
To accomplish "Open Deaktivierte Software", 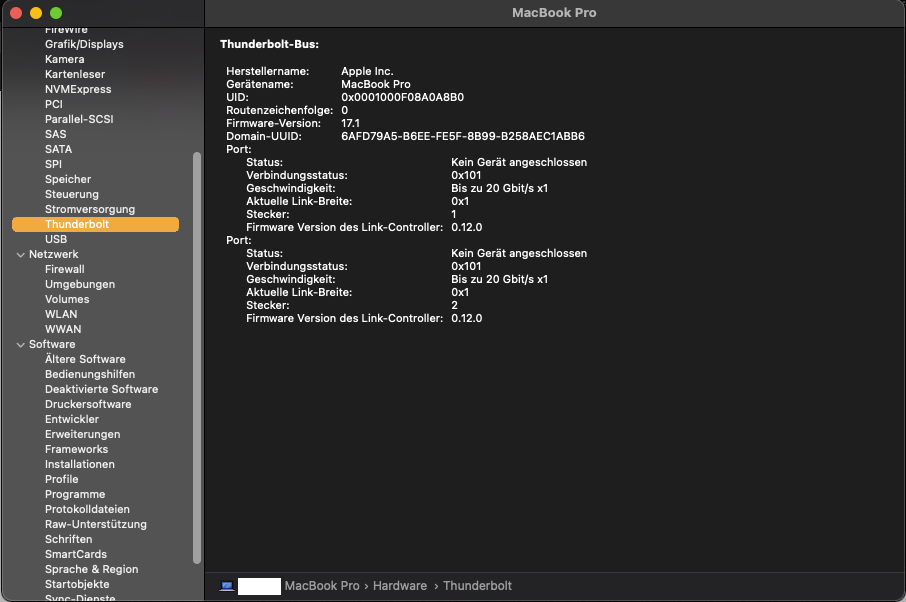I will click(x=102, y=390).
